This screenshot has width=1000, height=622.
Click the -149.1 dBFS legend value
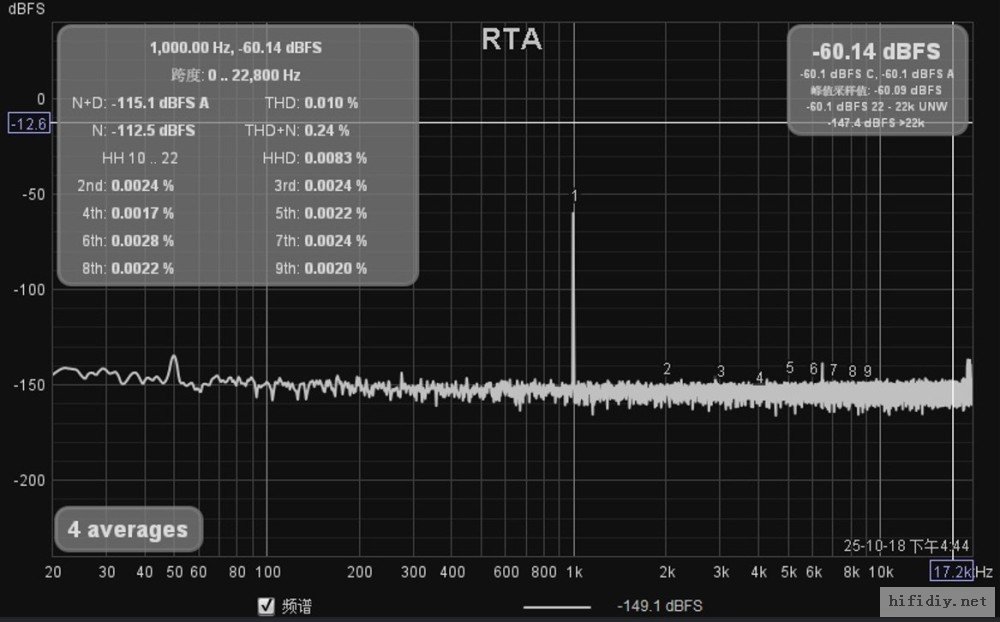(659, 606)
